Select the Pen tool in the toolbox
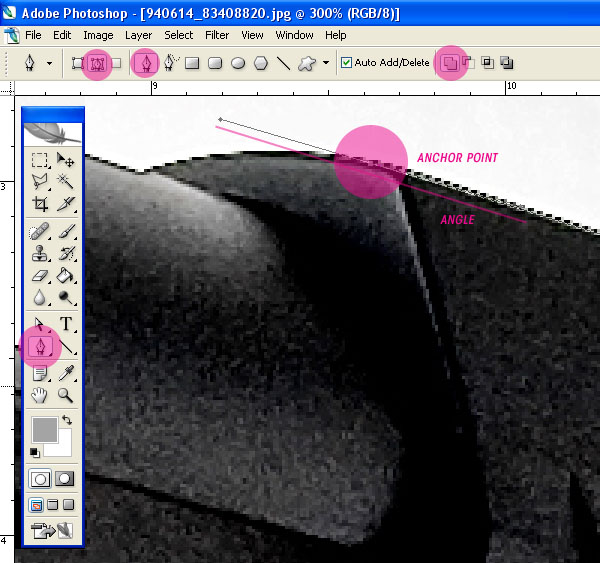Screen dimensions: 600x563 [40, 347]
